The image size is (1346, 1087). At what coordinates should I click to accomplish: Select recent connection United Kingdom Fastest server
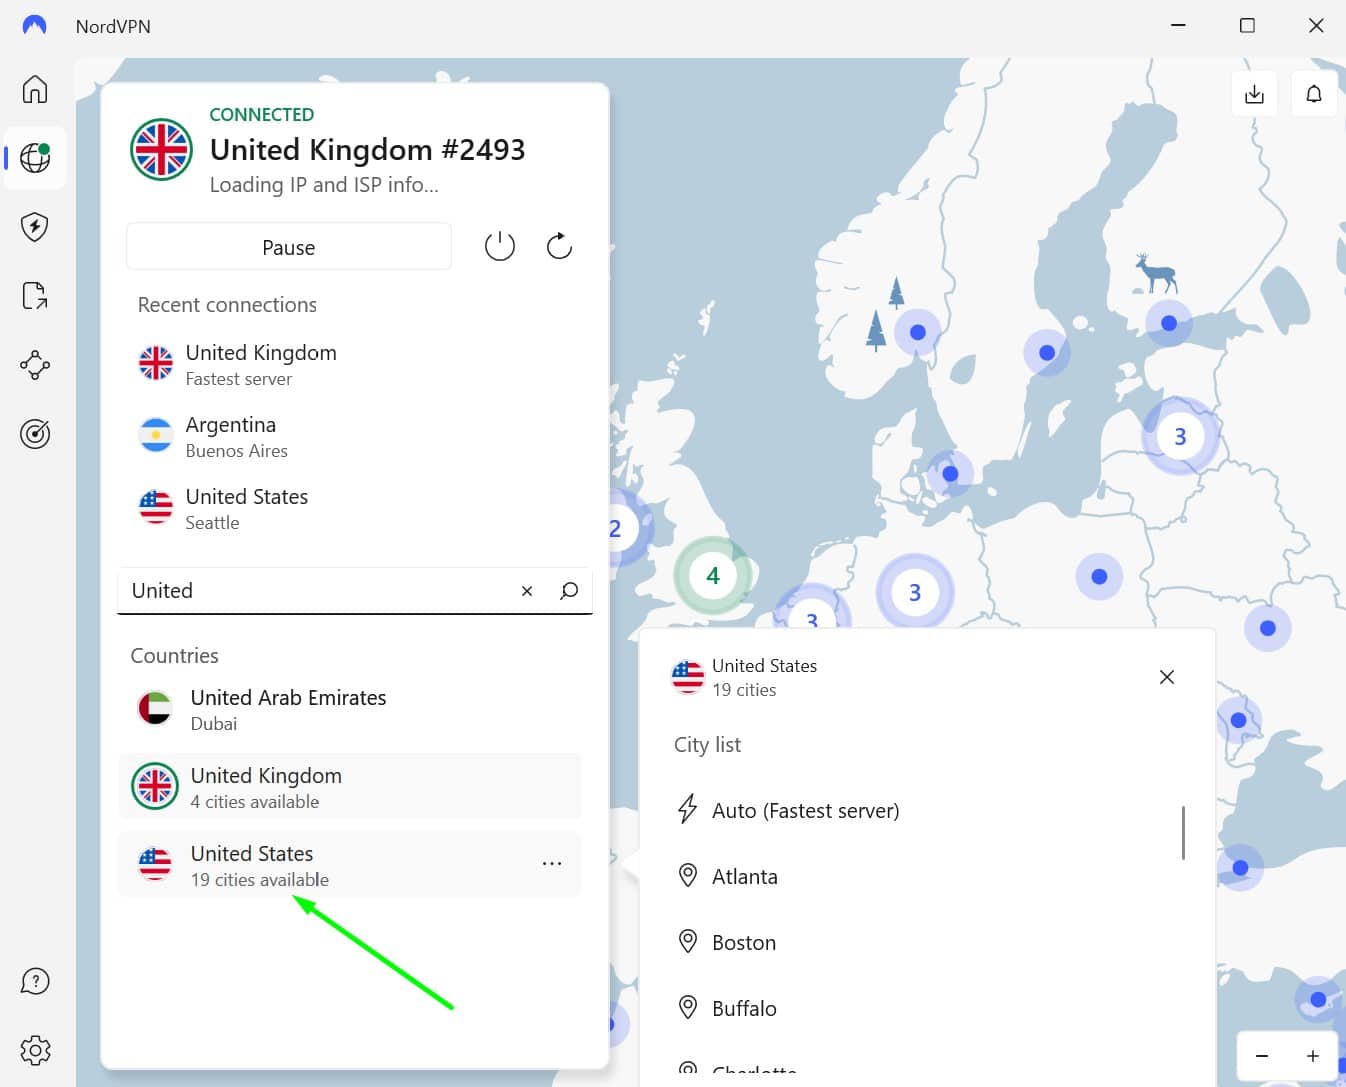[350, 365]
